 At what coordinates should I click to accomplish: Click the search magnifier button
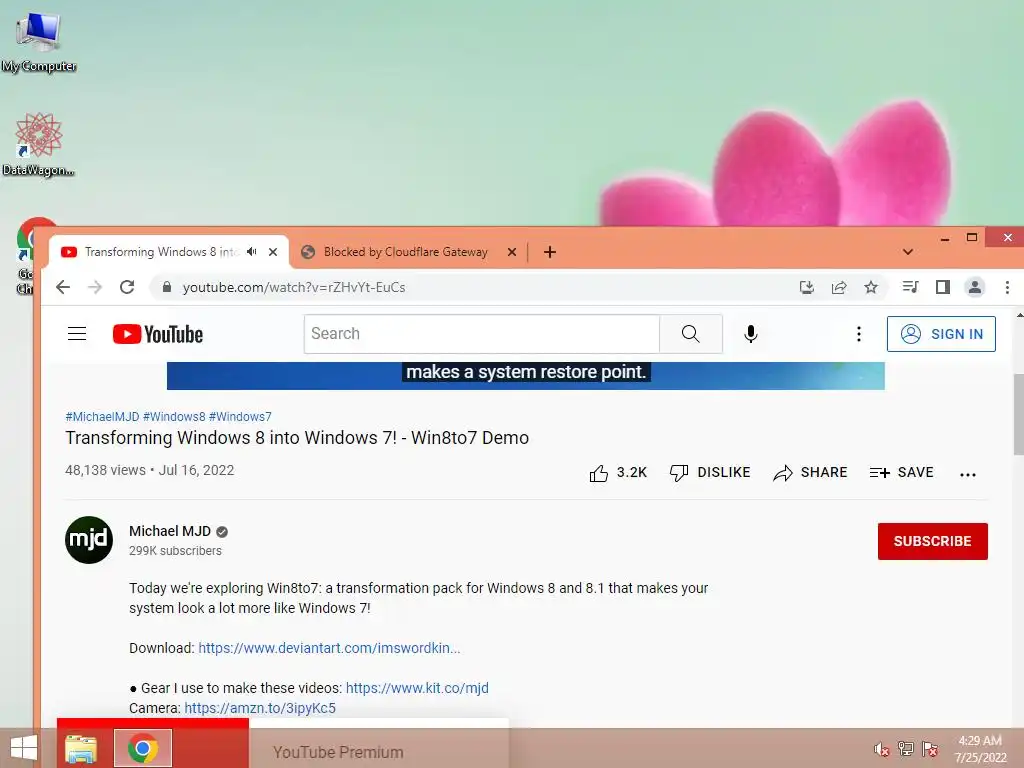[x=690, y=334]
